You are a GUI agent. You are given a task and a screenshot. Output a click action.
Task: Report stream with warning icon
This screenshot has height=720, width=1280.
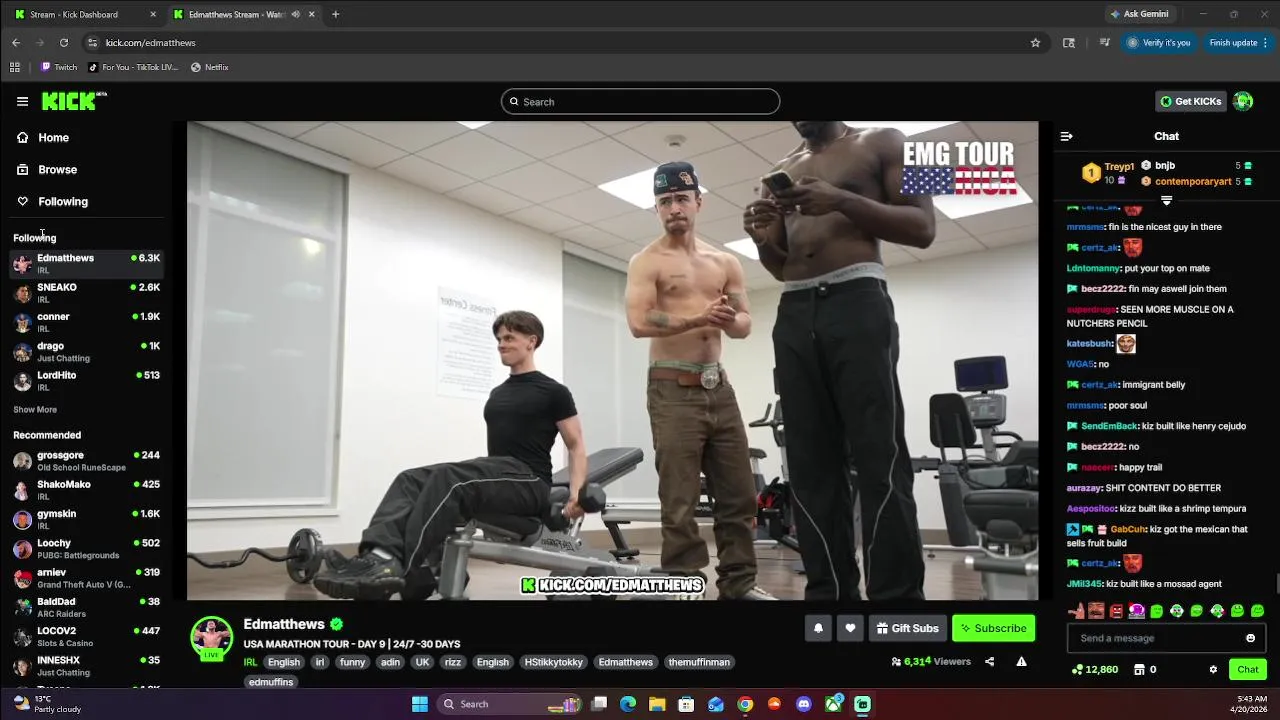click(1021, 661)
